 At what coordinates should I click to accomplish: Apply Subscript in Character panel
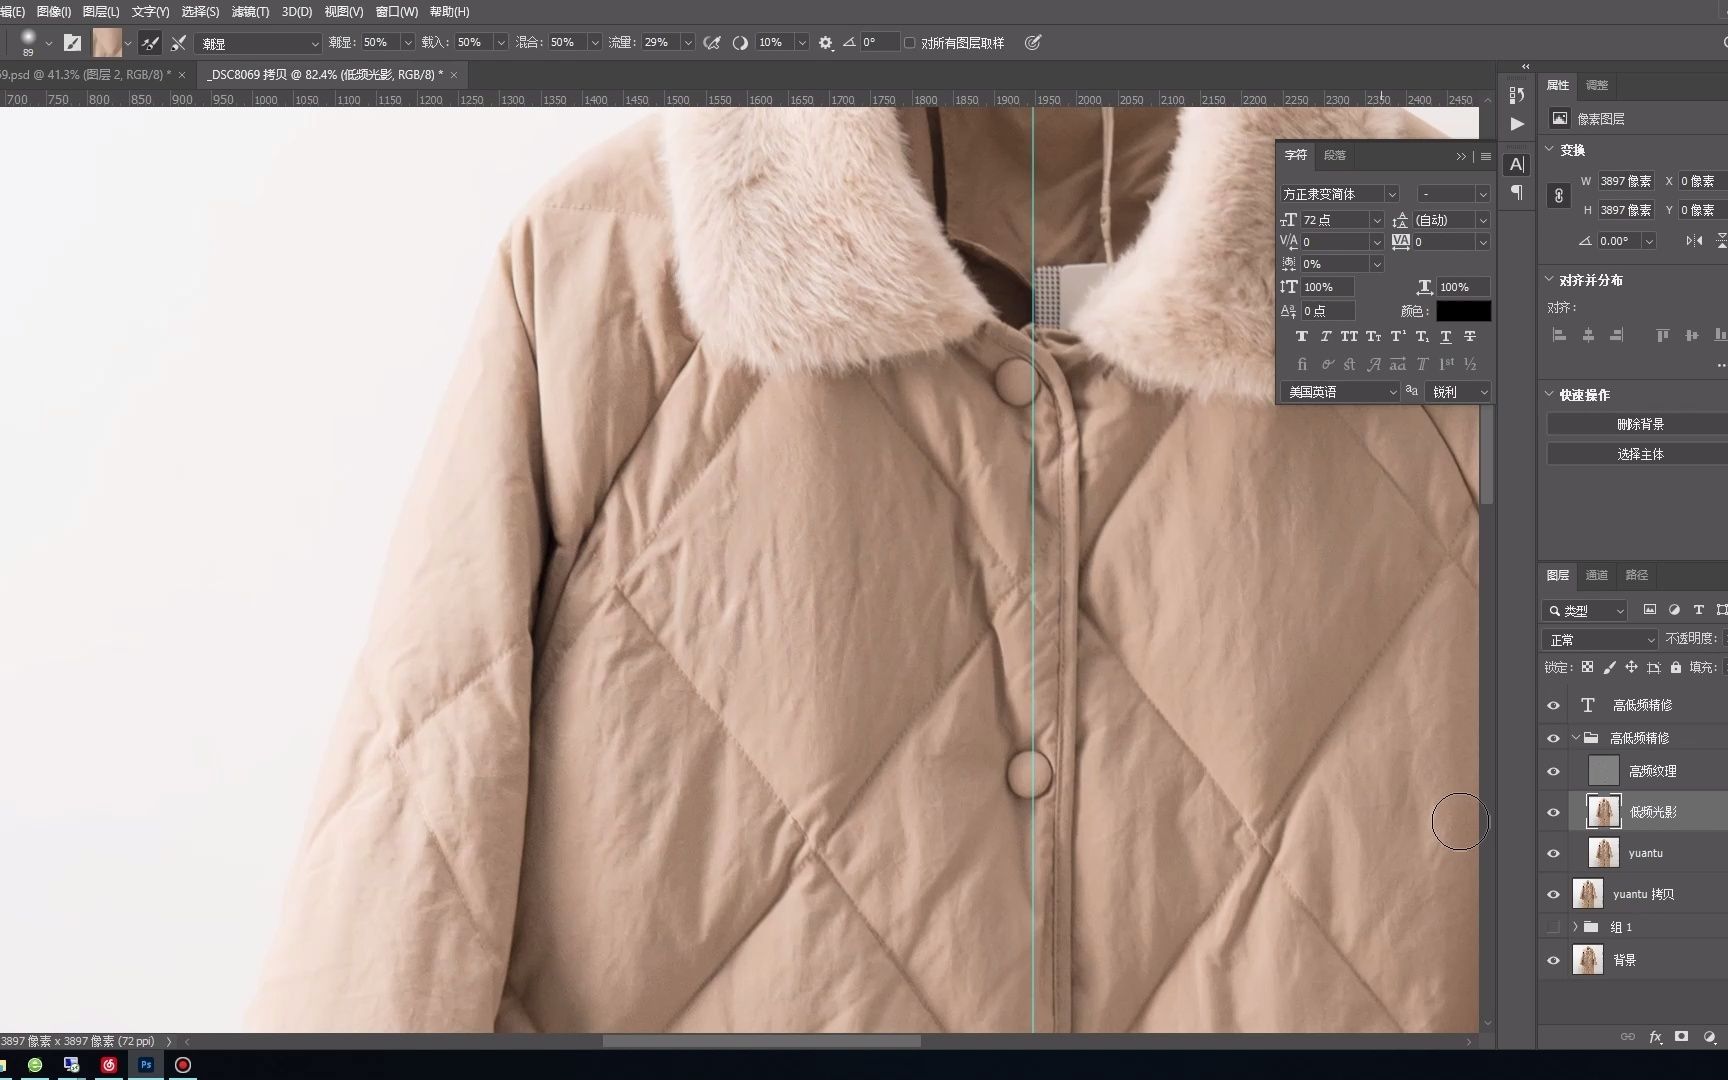coord(1422,337)
